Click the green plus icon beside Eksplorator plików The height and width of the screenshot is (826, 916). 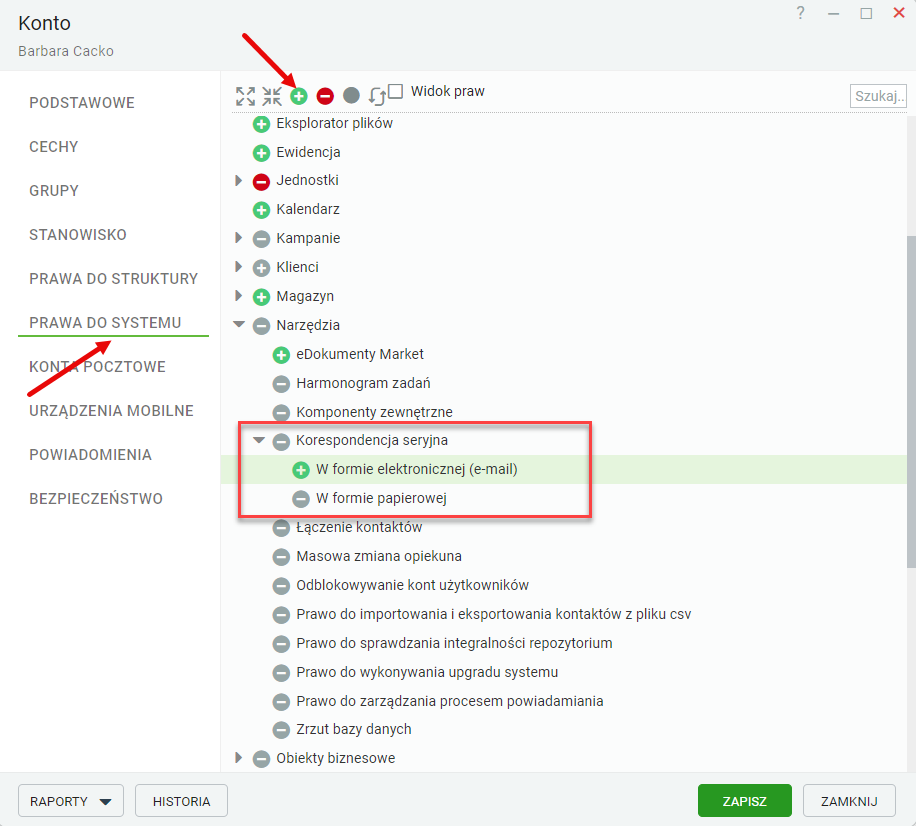[261, 124]
